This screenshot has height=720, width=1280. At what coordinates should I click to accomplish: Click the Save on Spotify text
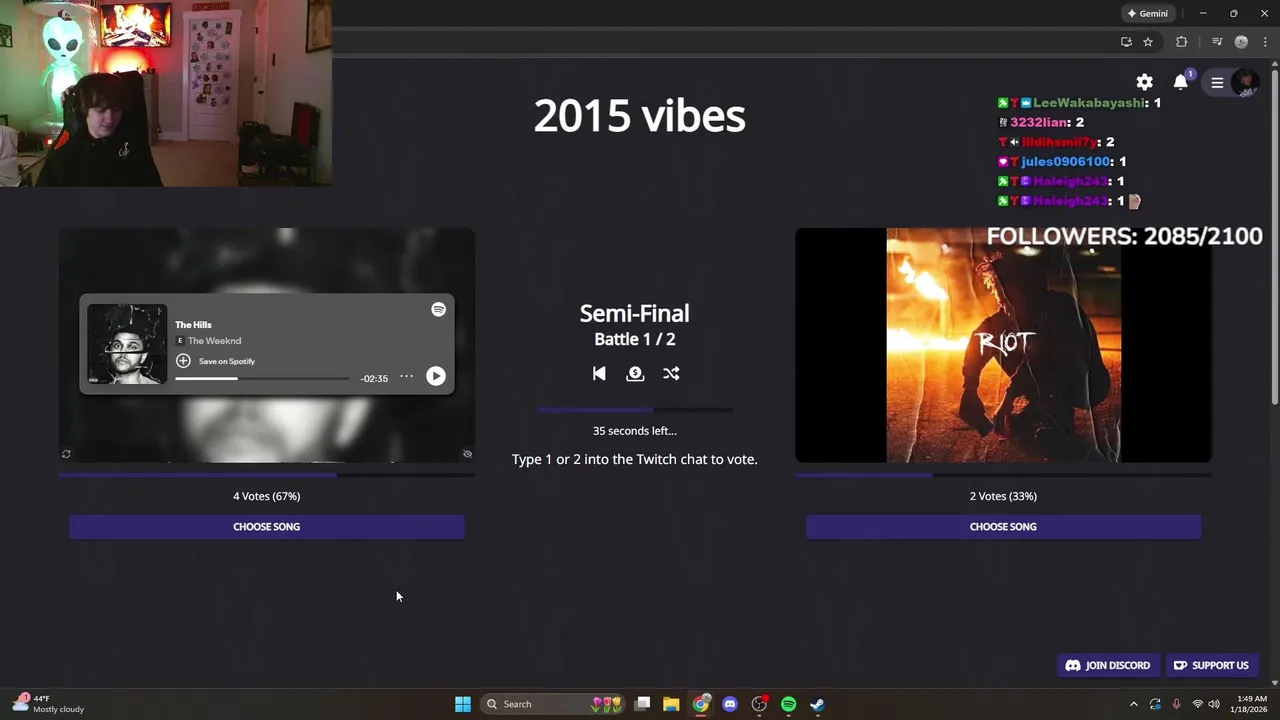(x=227, y=361)
